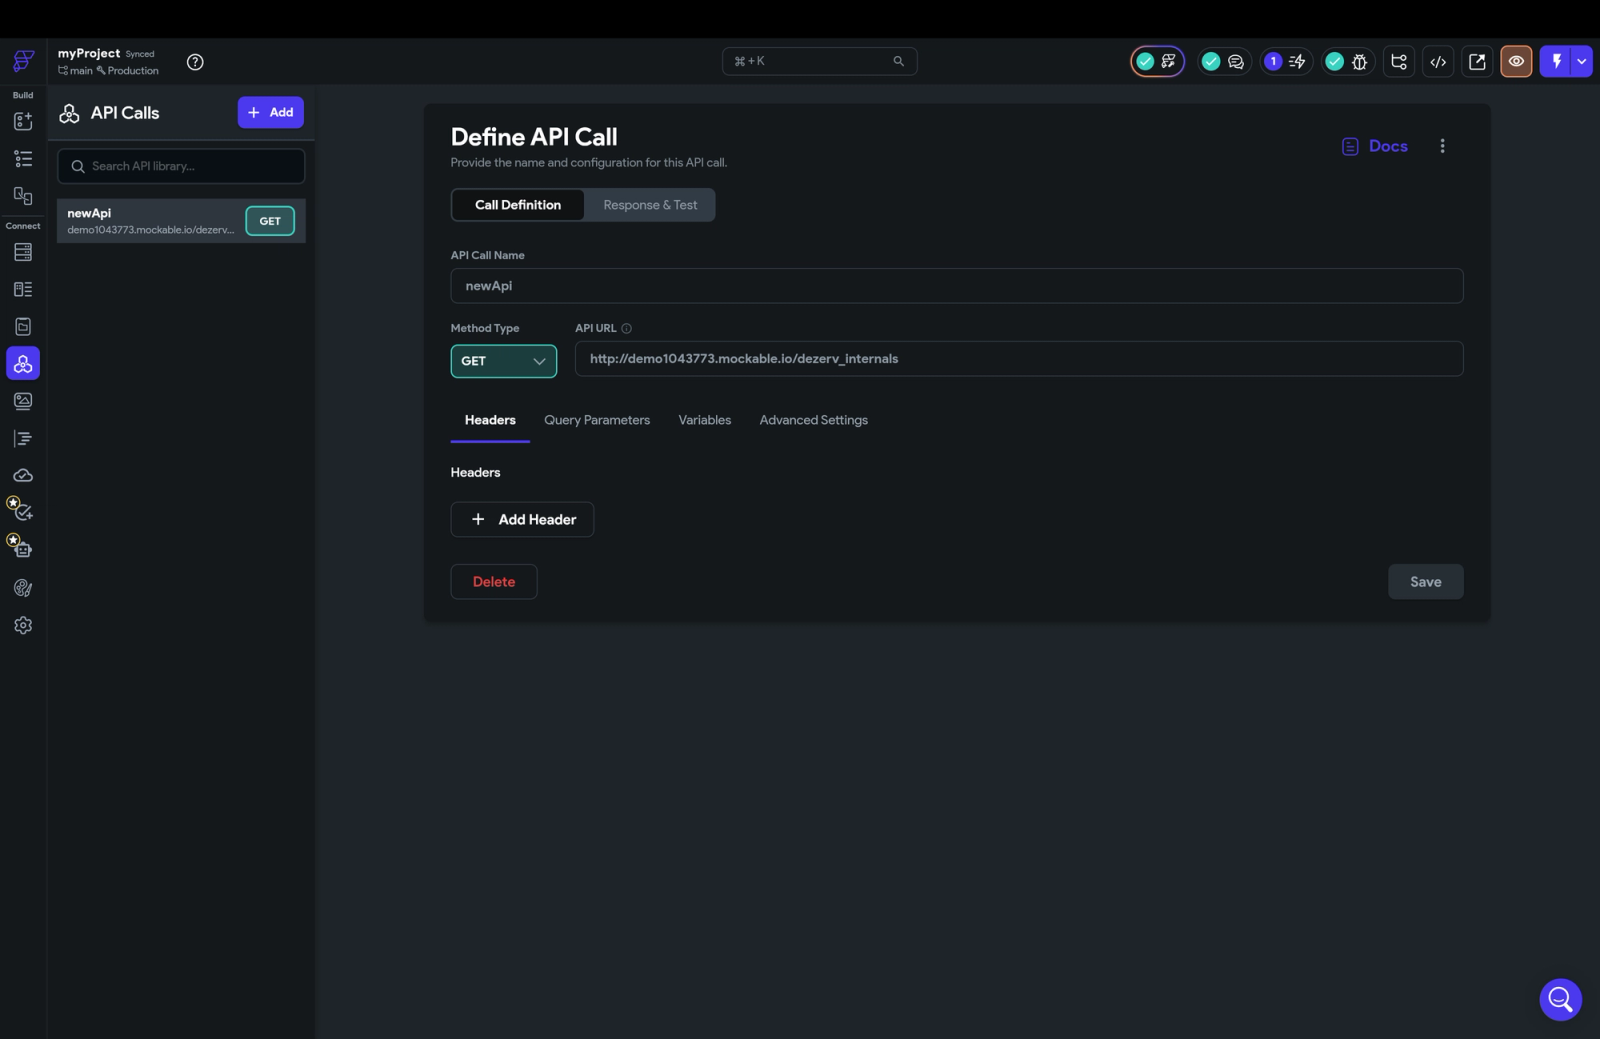Open the Cloud Functions icon in the sidebar
The height and width of the screenshot is (1039, 1600).
click(x=23, y=475)
